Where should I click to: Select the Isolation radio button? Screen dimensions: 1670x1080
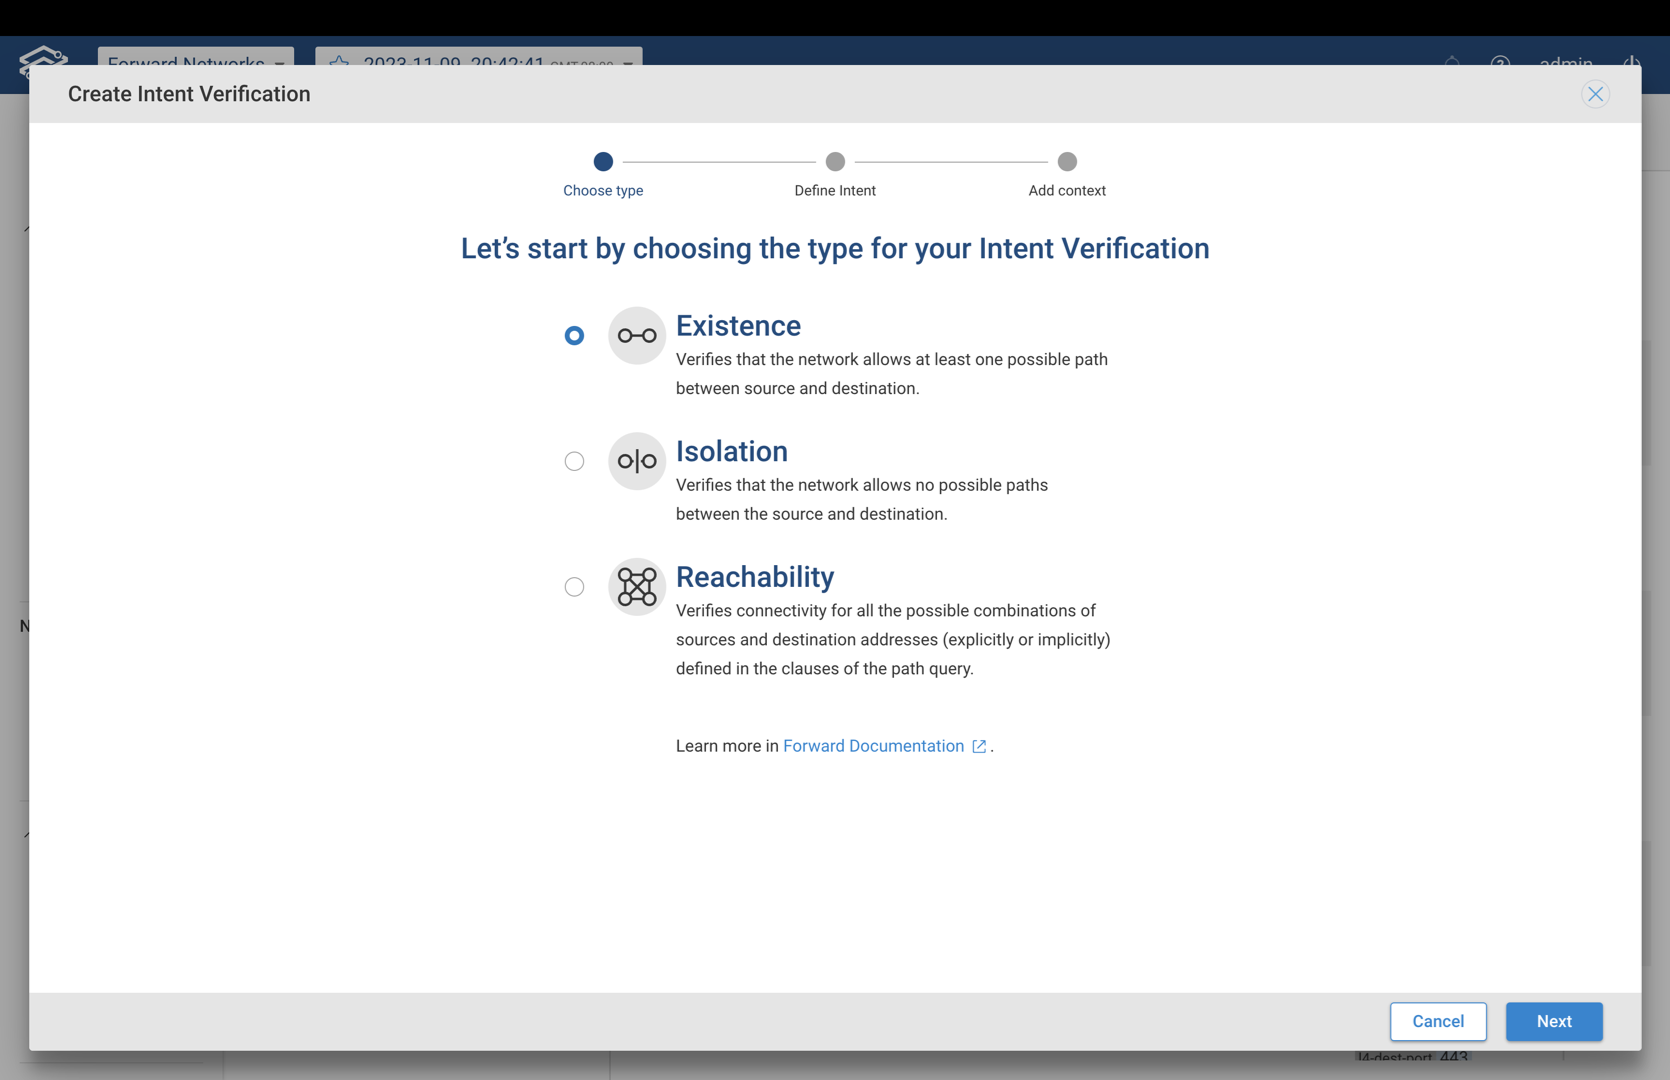point(574,461)
